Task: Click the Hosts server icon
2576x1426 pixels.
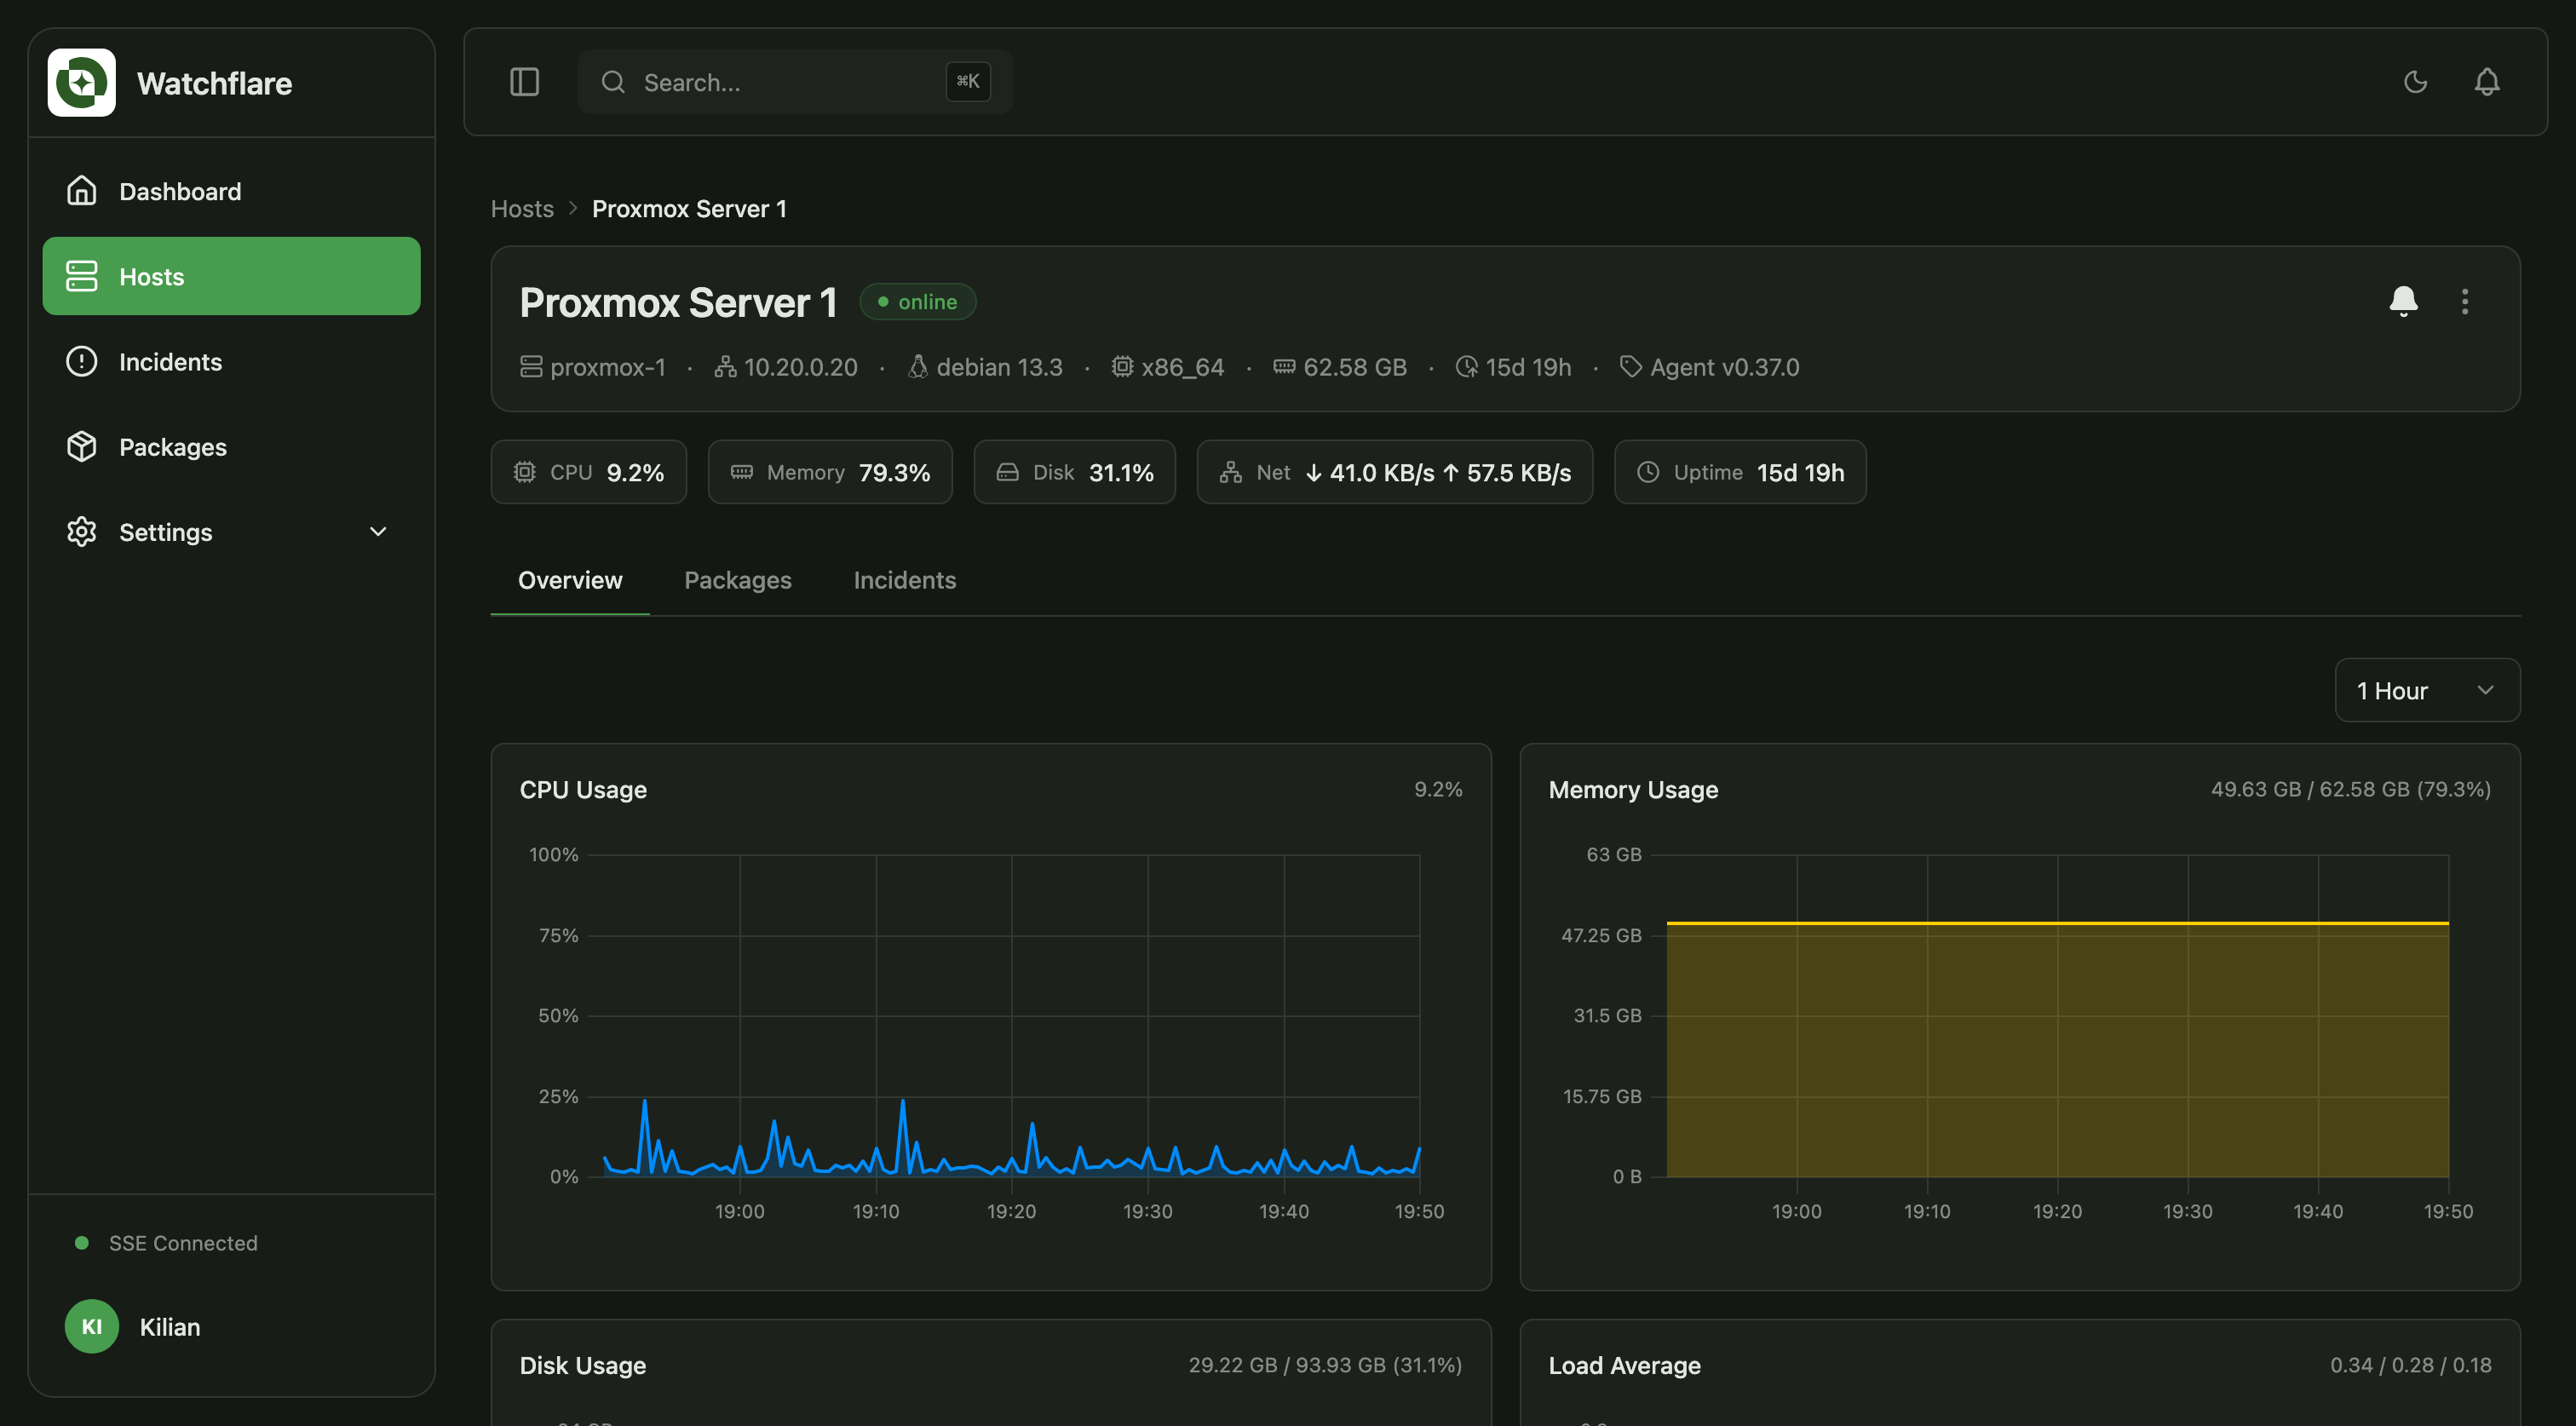Action: tap(81, 276)
